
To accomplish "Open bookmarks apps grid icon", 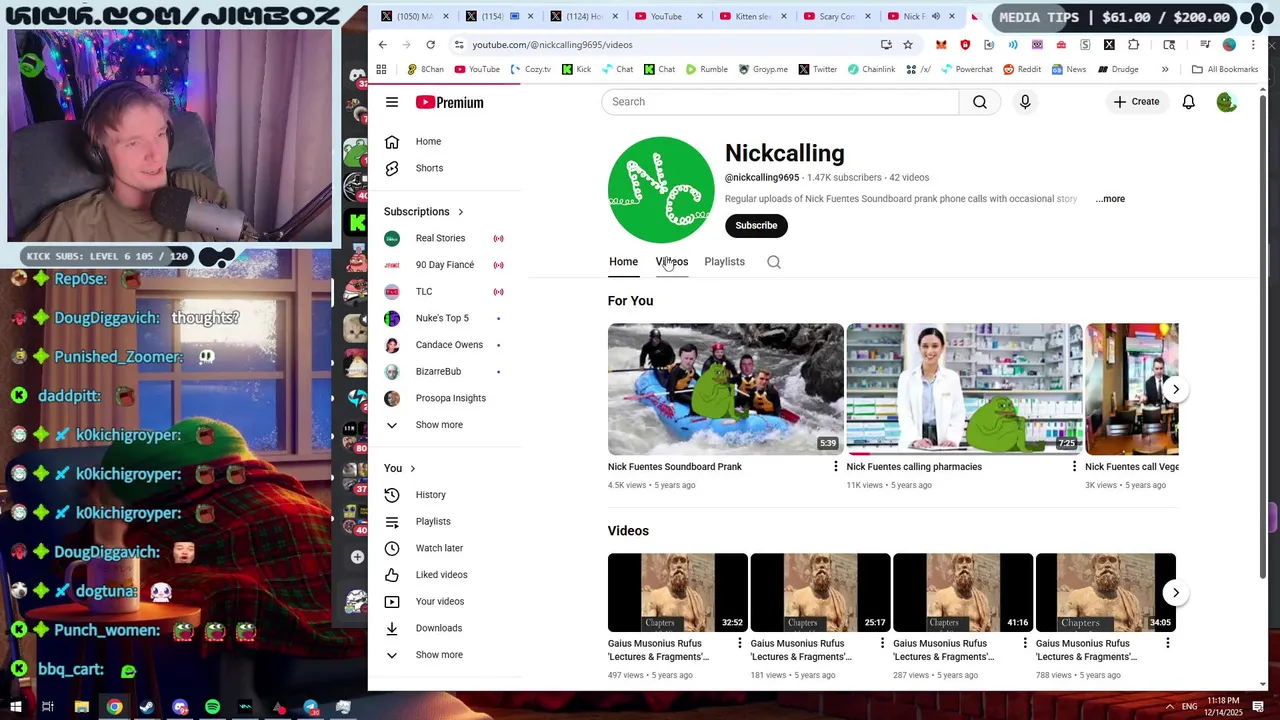I will point(381,69).
